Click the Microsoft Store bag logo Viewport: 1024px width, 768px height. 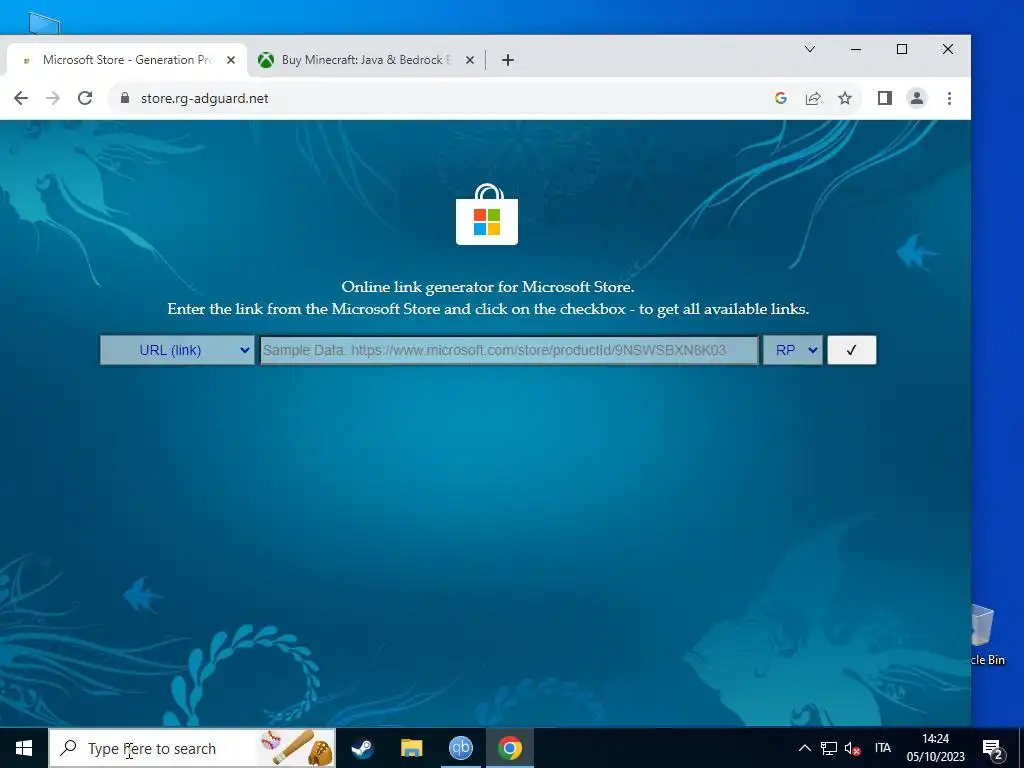tap(487, 214)
